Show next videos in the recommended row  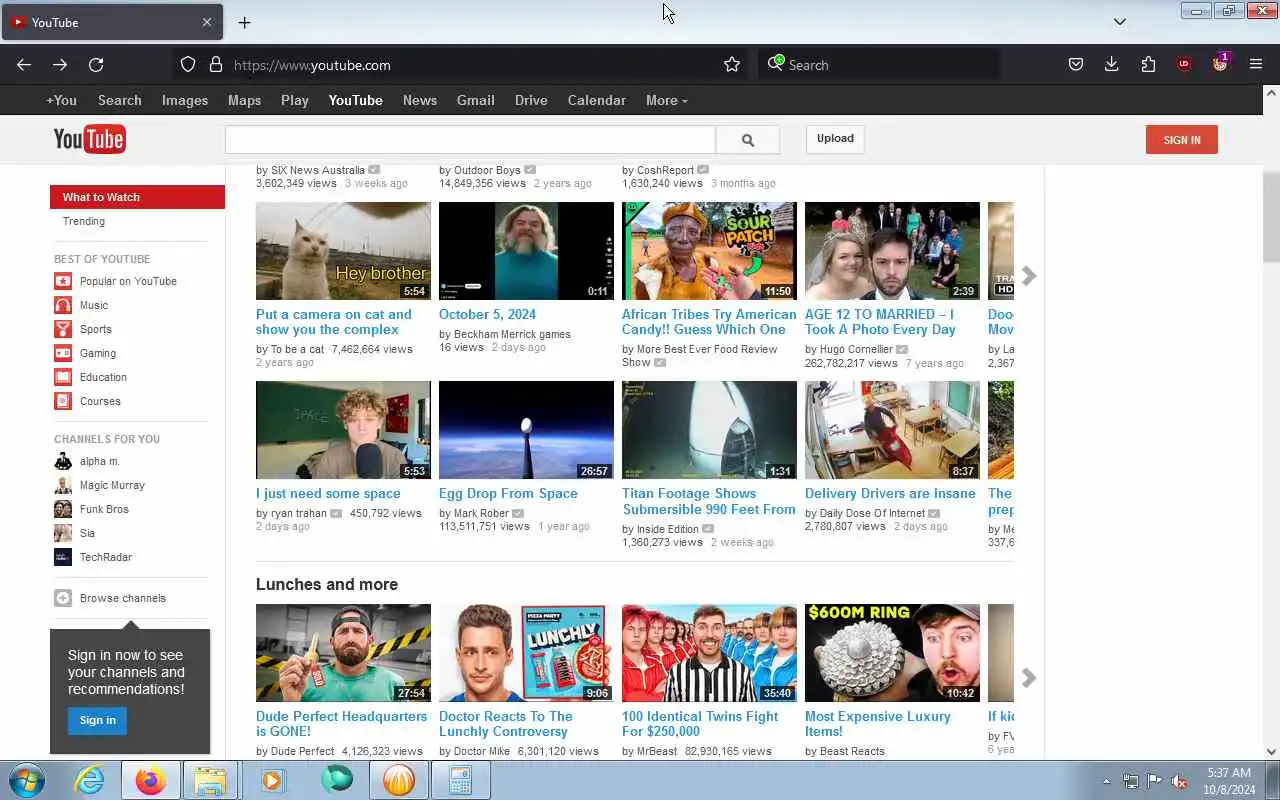1029,276
